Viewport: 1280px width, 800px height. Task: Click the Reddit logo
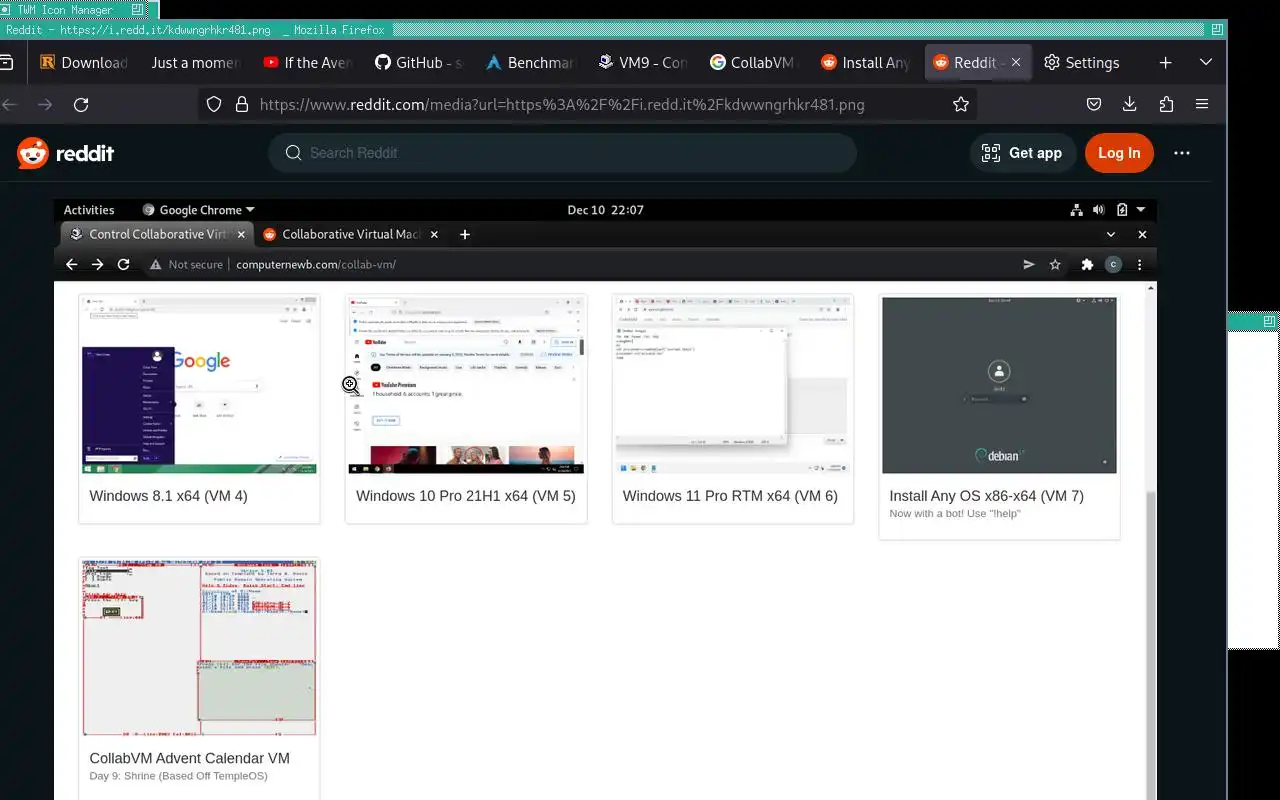tap(65, 153)
